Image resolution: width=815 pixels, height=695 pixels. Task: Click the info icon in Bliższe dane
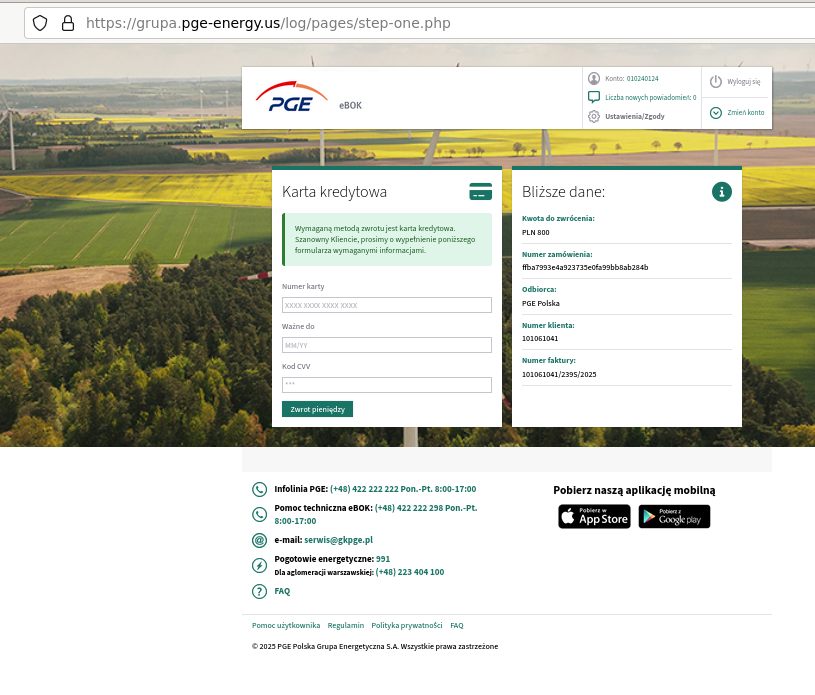(722, 191)
